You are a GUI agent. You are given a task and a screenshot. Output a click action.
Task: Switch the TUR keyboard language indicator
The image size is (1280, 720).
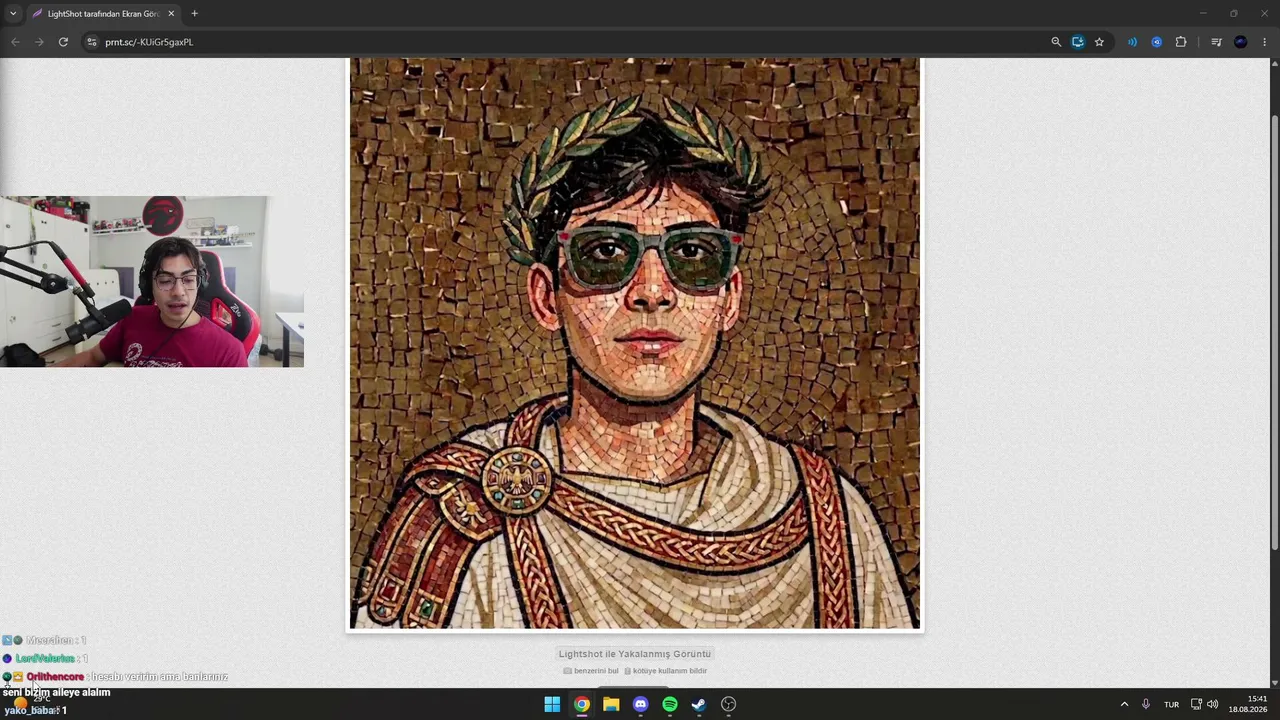click(x=1171, y=704)
